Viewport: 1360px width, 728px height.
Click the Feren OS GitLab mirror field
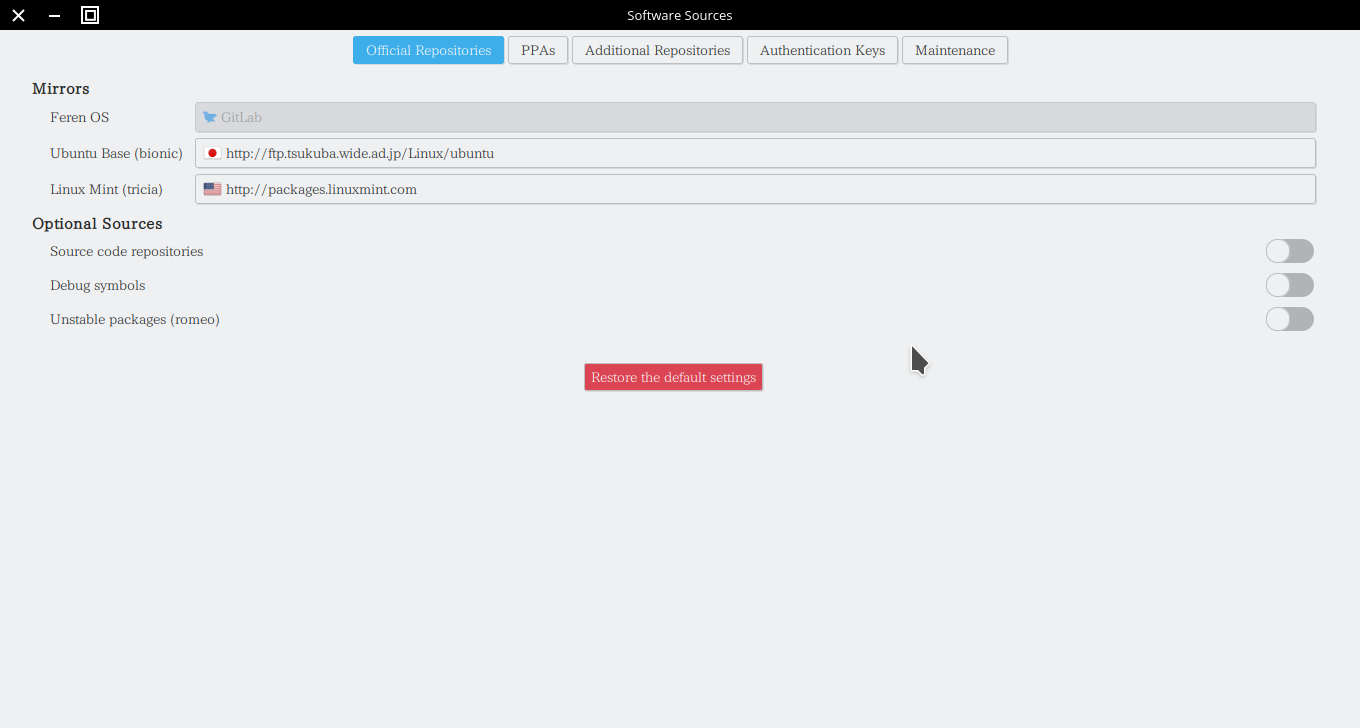pos(755,117)
